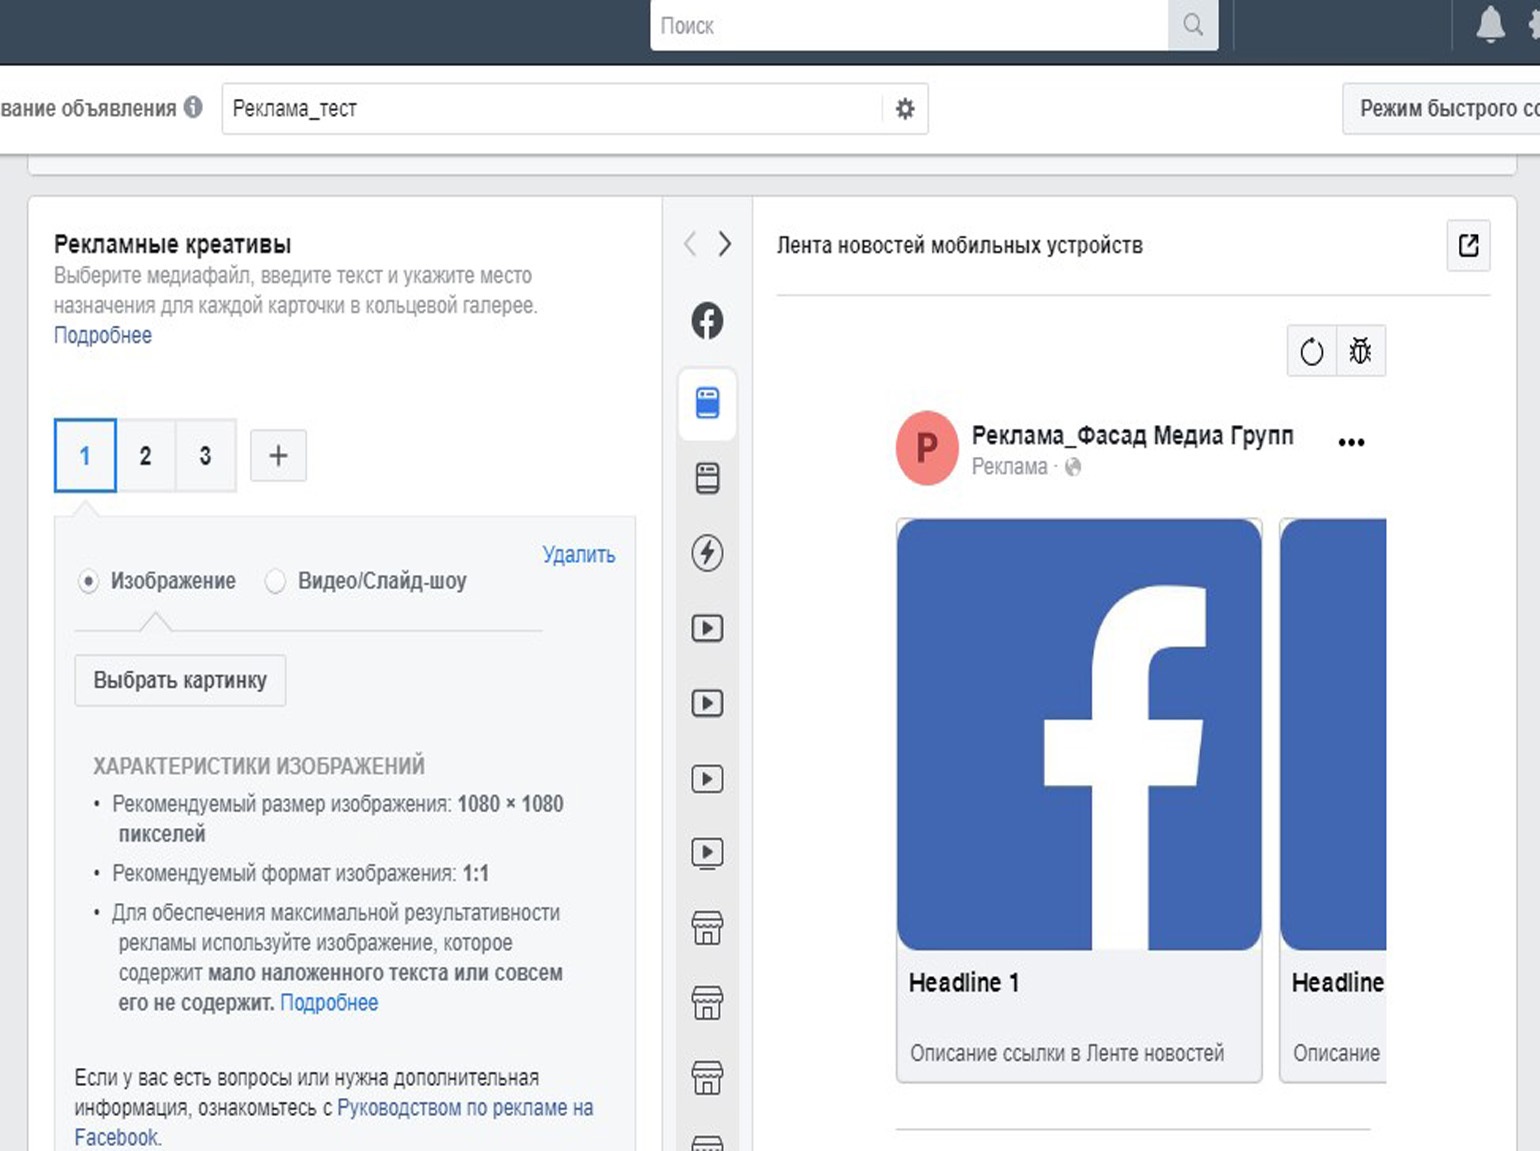Switch to carousel card 3

pyautogui.click(x=205, y=456)
